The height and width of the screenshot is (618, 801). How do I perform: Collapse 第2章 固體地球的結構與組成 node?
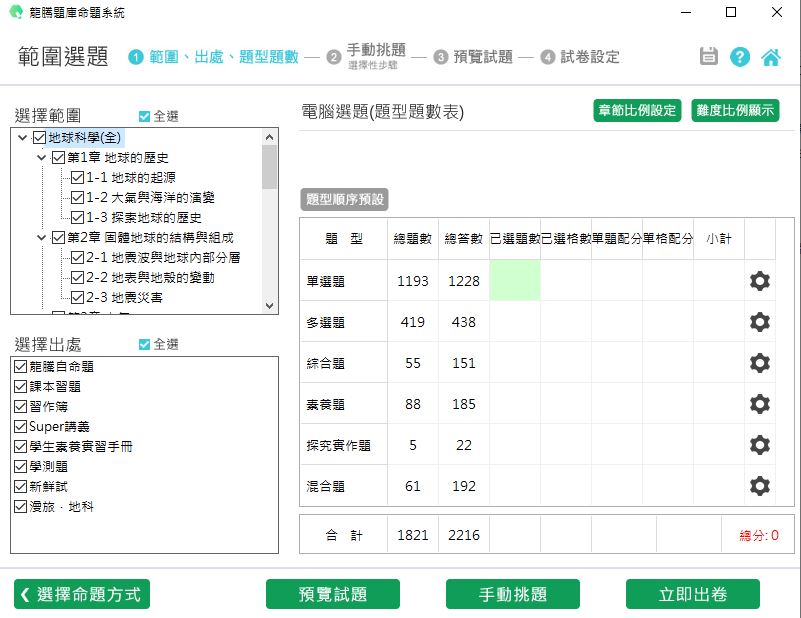coord(42,238)
